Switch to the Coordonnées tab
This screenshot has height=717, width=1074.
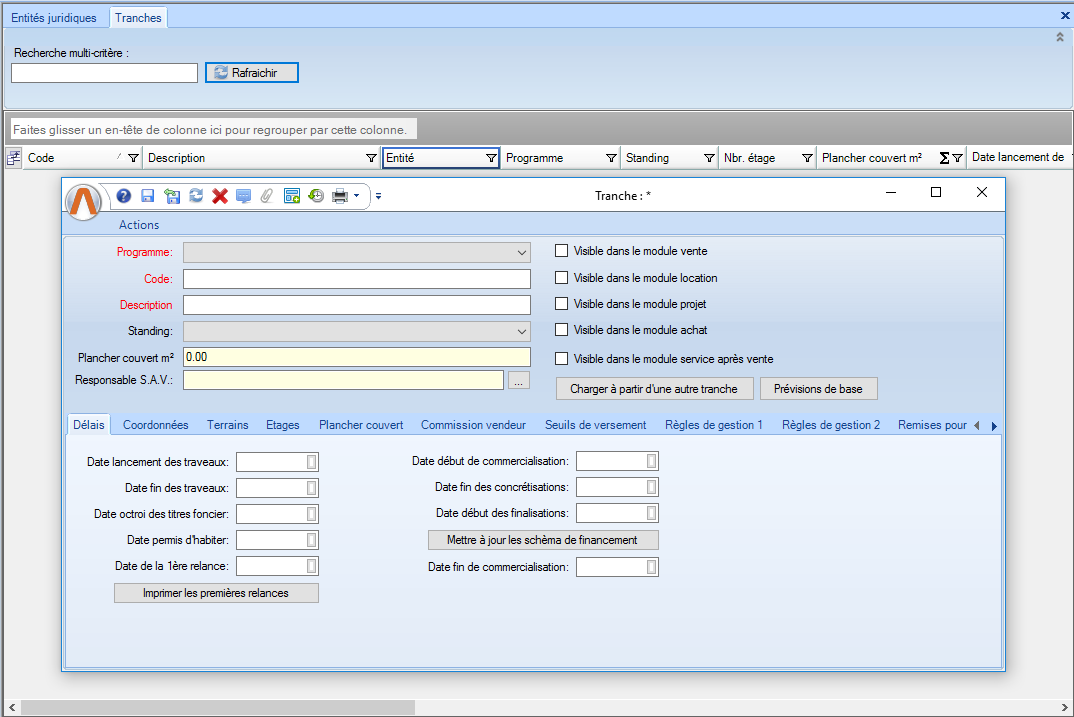tap(155, 425)
